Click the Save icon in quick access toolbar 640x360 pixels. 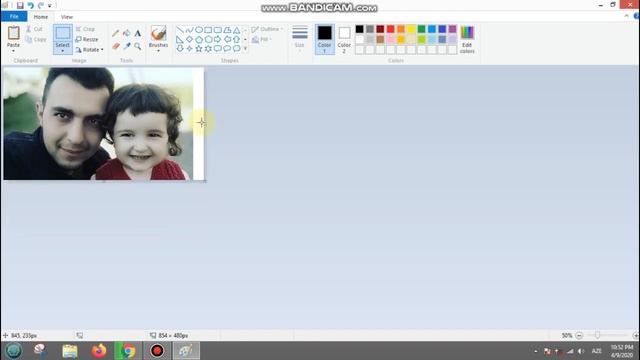click(20, 5)
